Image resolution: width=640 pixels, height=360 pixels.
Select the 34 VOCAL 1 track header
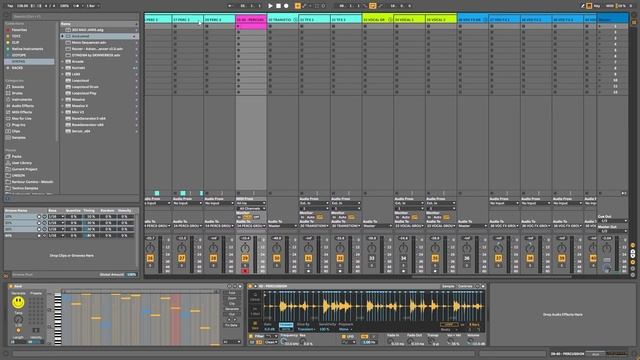(409, 20)
